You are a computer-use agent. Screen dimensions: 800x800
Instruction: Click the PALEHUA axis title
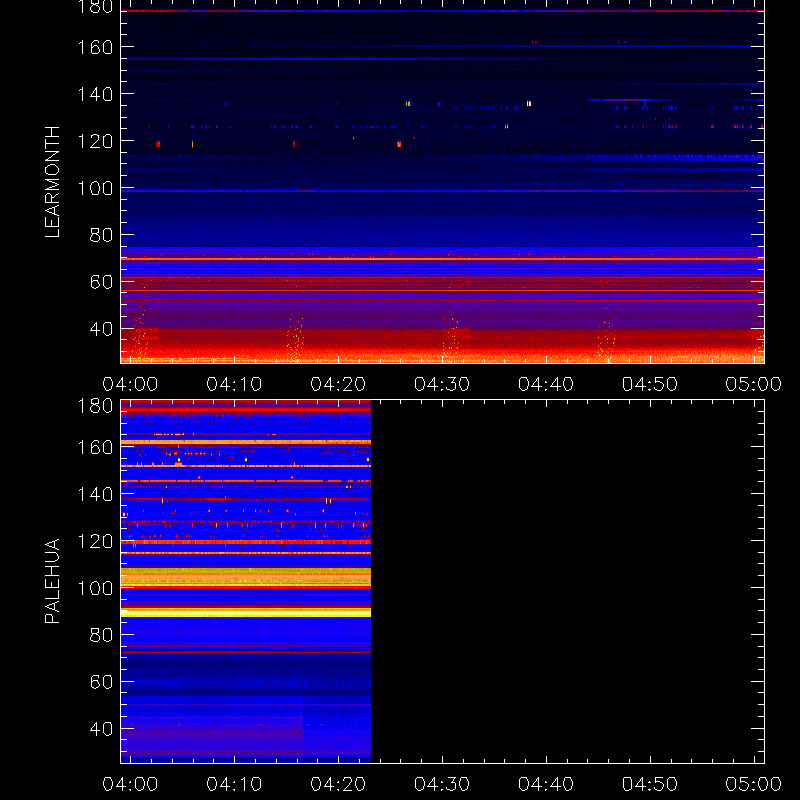pyautogui.click(x=53, y=581)
